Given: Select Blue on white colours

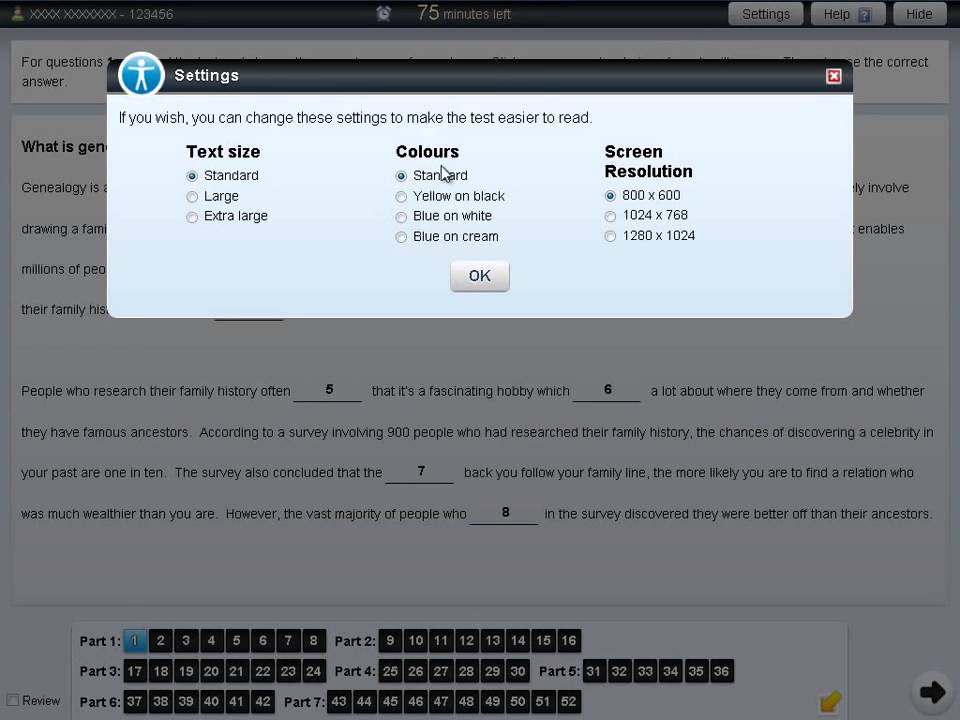Looking at the screenshot, I should [401, 217].
